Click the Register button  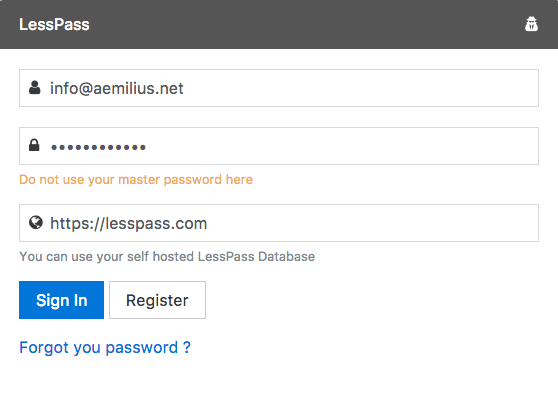pyautogui.click(x=157, y=300)
